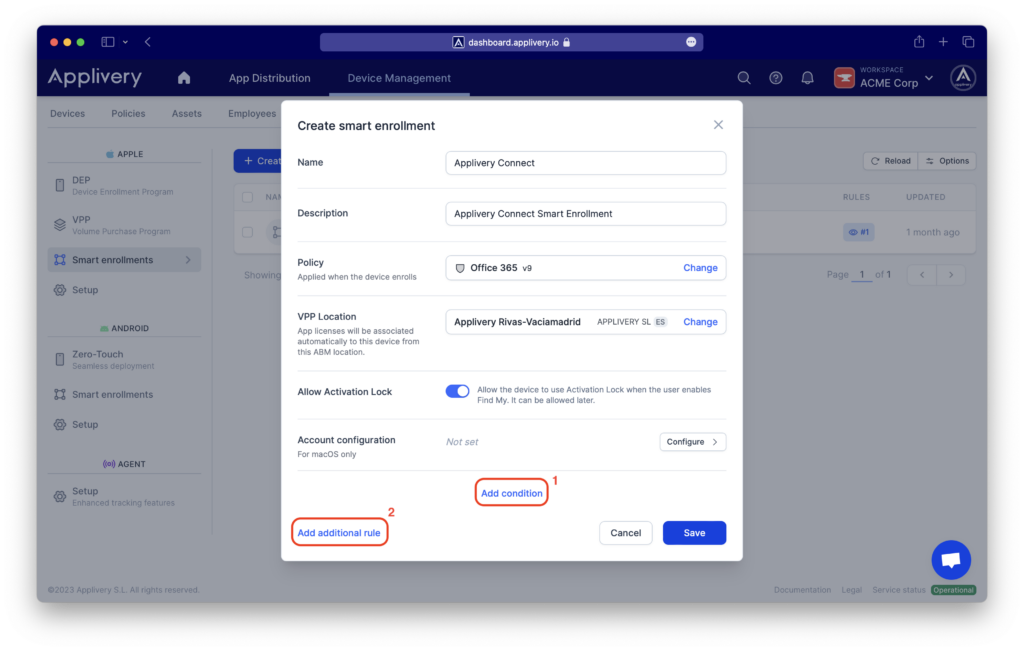
Task: Open Assets subtab
Action: click(x=186, y=114)
